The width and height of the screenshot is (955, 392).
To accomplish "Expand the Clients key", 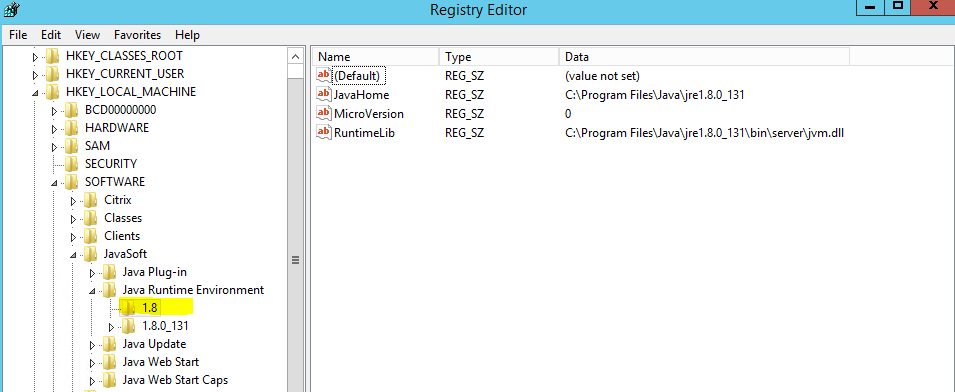I will point(73,237).
